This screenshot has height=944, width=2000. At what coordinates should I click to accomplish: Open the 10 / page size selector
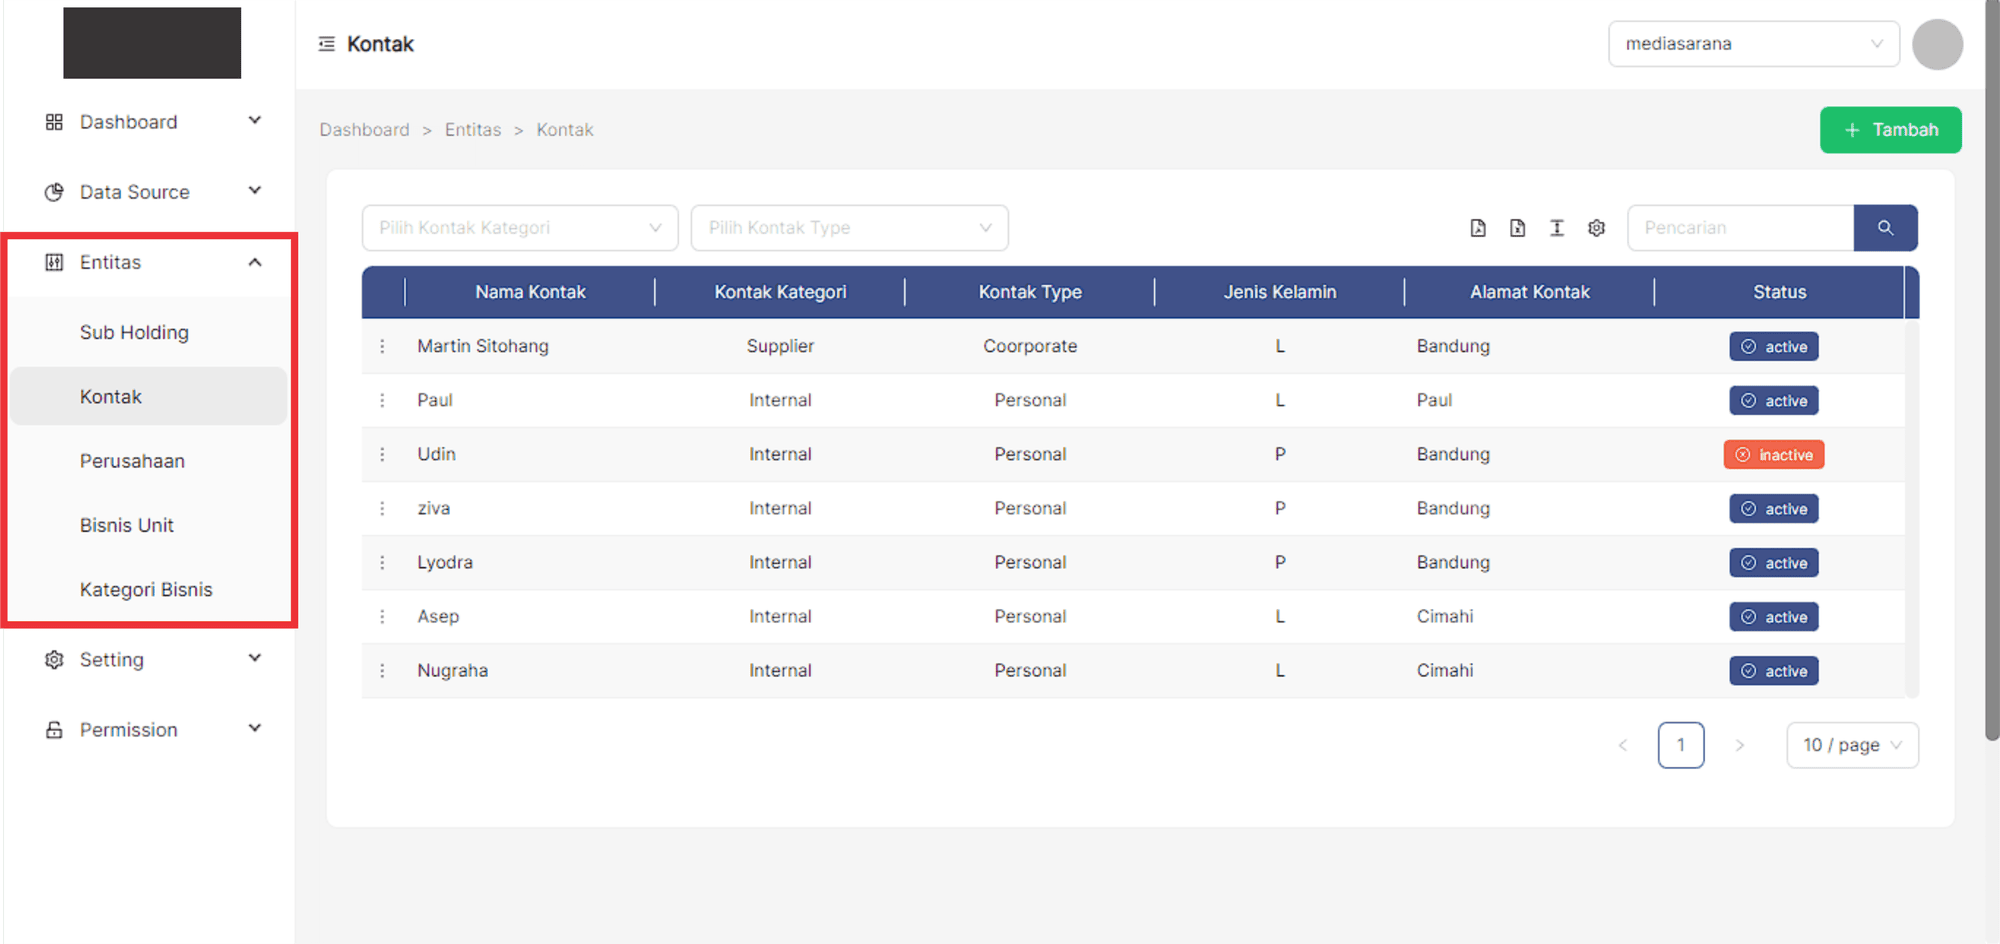pos(1851,745)
